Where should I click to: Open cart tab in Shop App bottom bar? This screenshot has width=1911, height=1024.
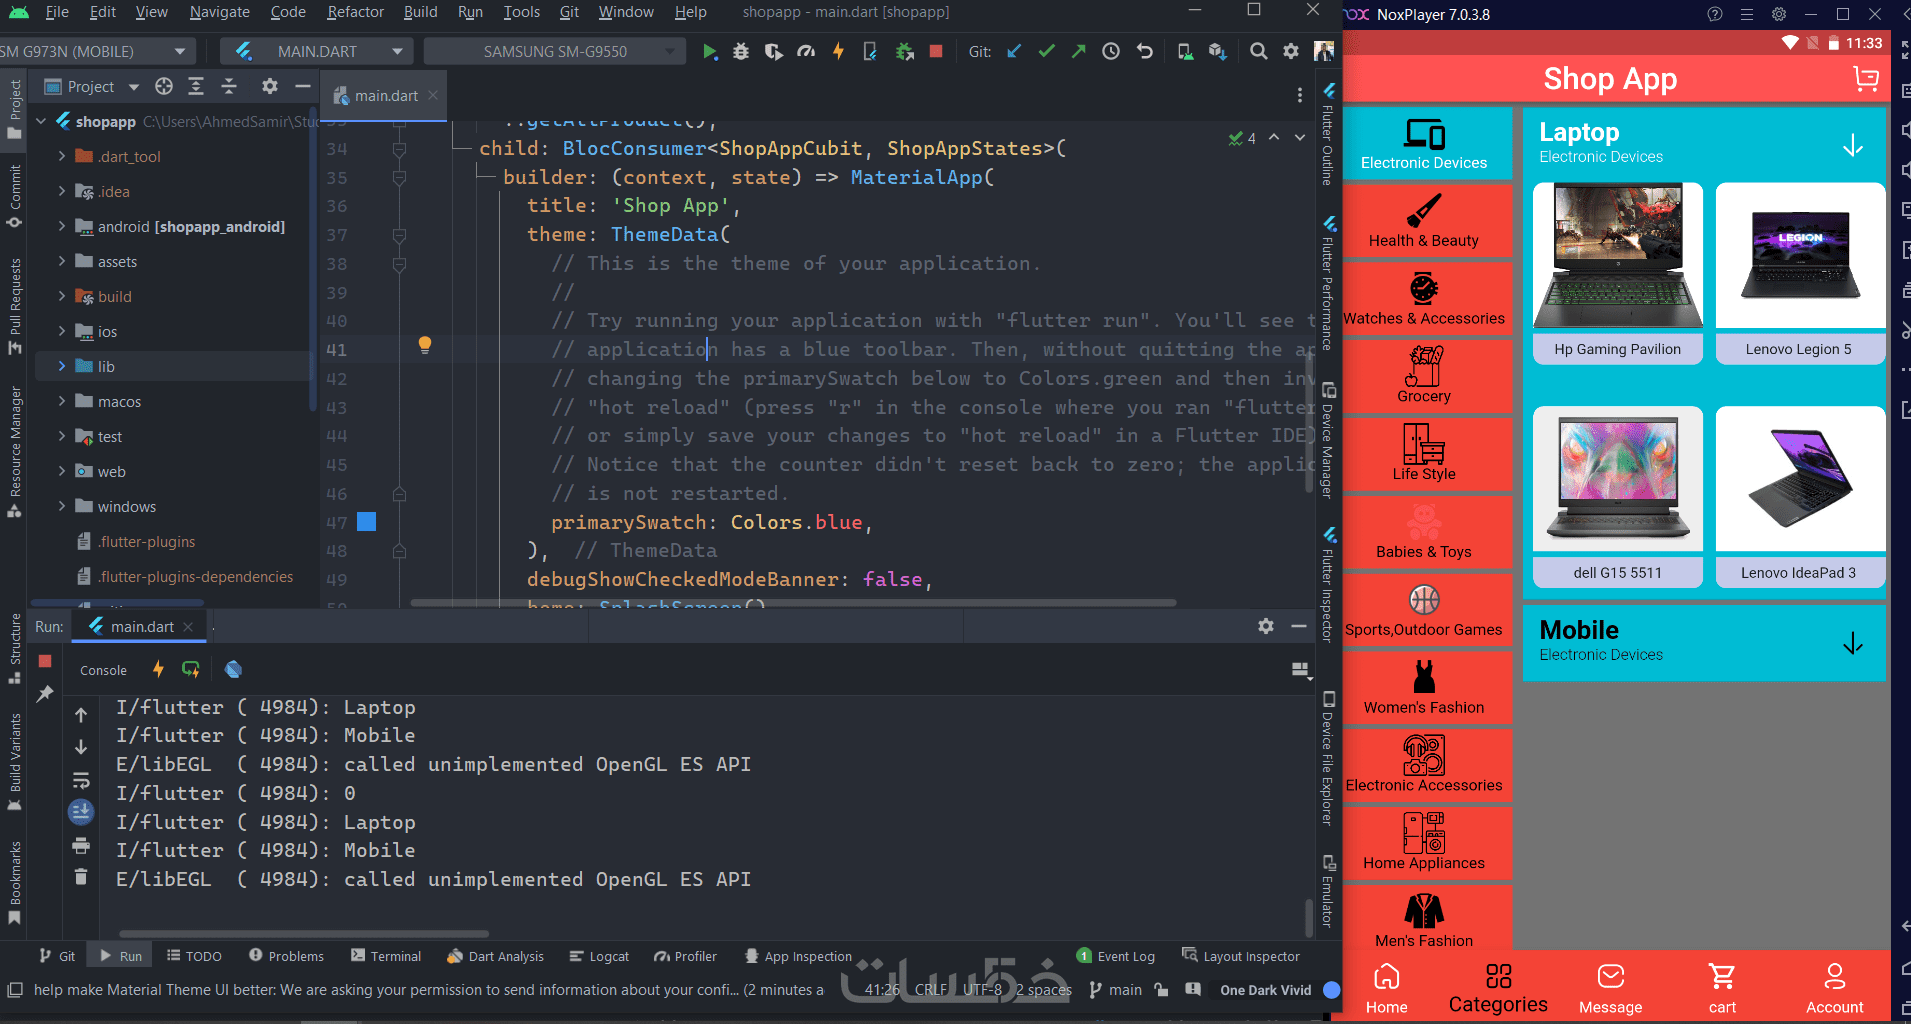[x=1722, y=988]
